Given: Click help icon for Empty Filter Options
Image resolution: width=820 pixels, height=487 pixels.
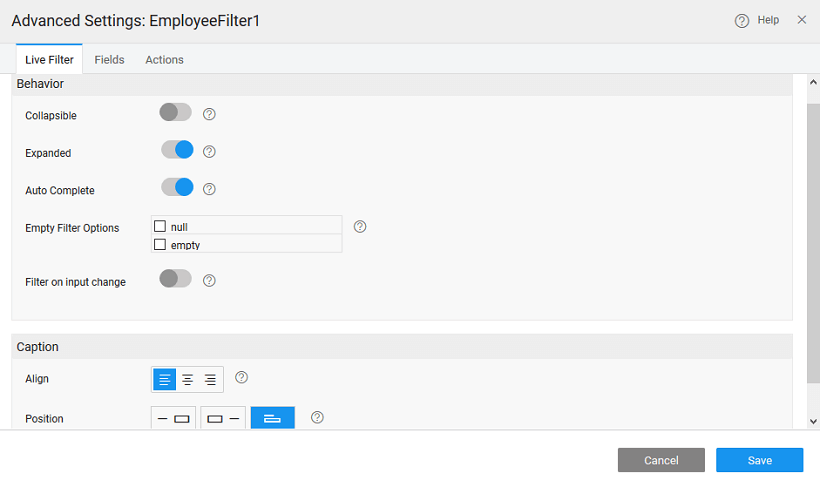Looking at the screenshot, I should click(x=360, y=227).
